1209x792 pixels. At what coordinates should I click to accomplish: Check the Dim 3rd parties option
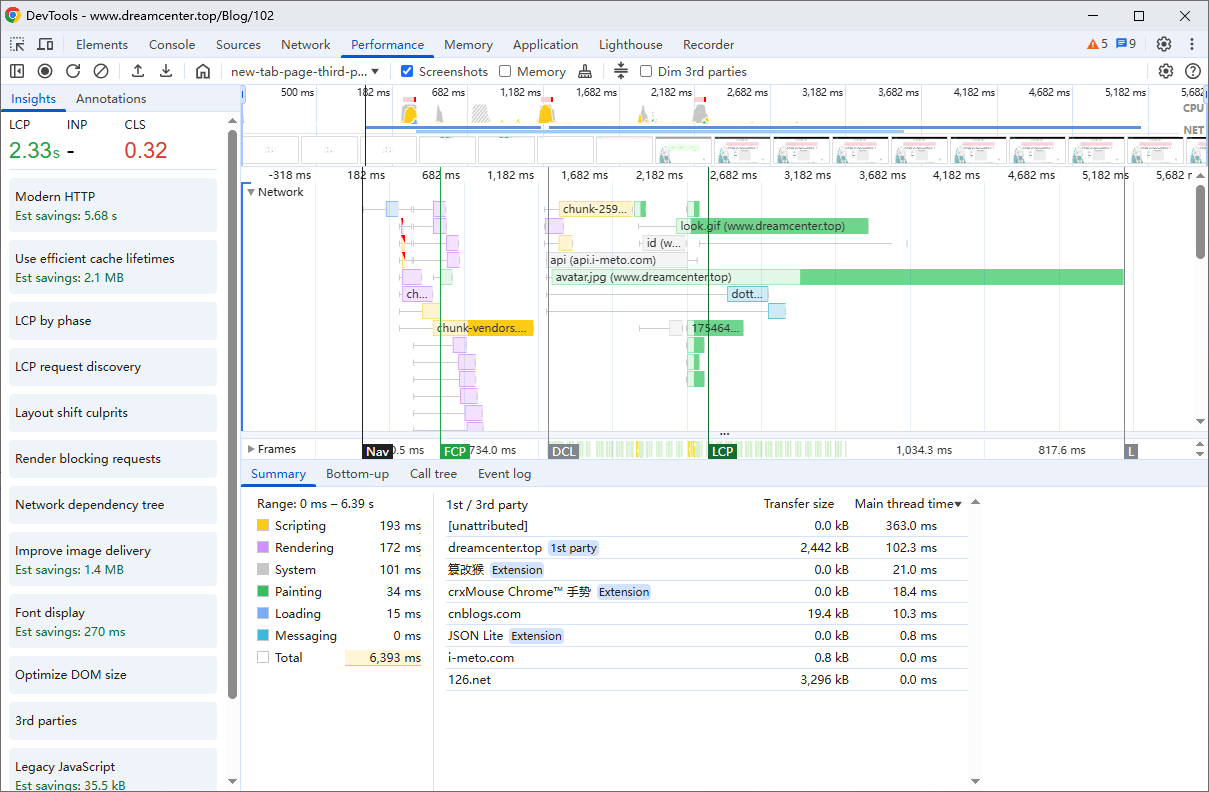pos(646,71)
